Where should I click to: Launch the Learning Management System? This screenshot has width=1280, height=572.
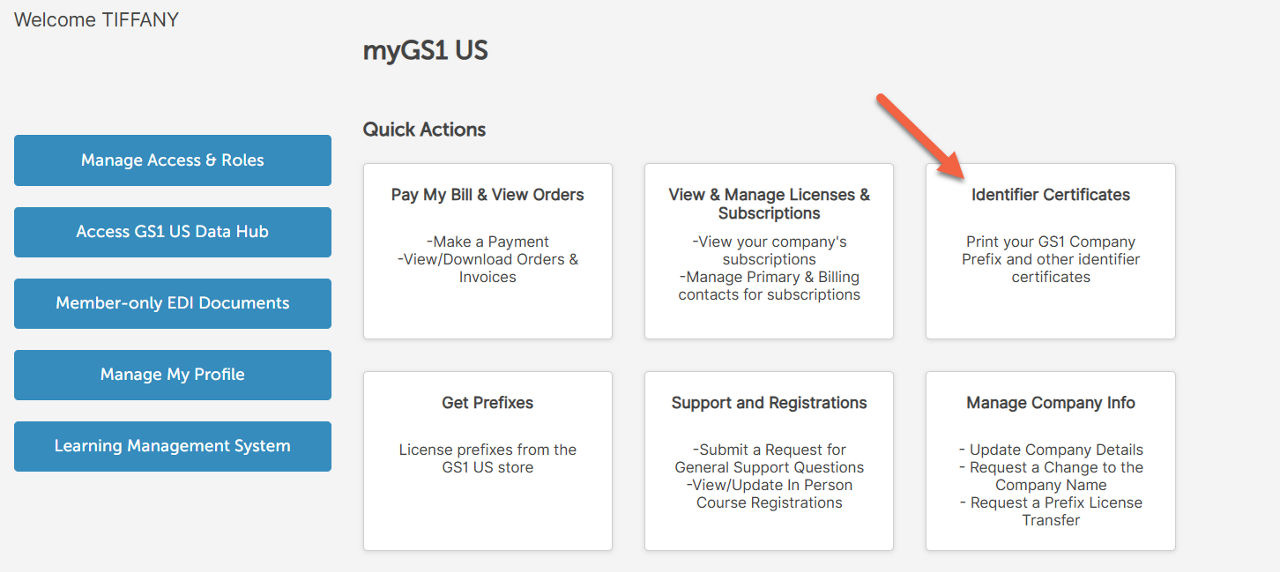pos(172,446)
